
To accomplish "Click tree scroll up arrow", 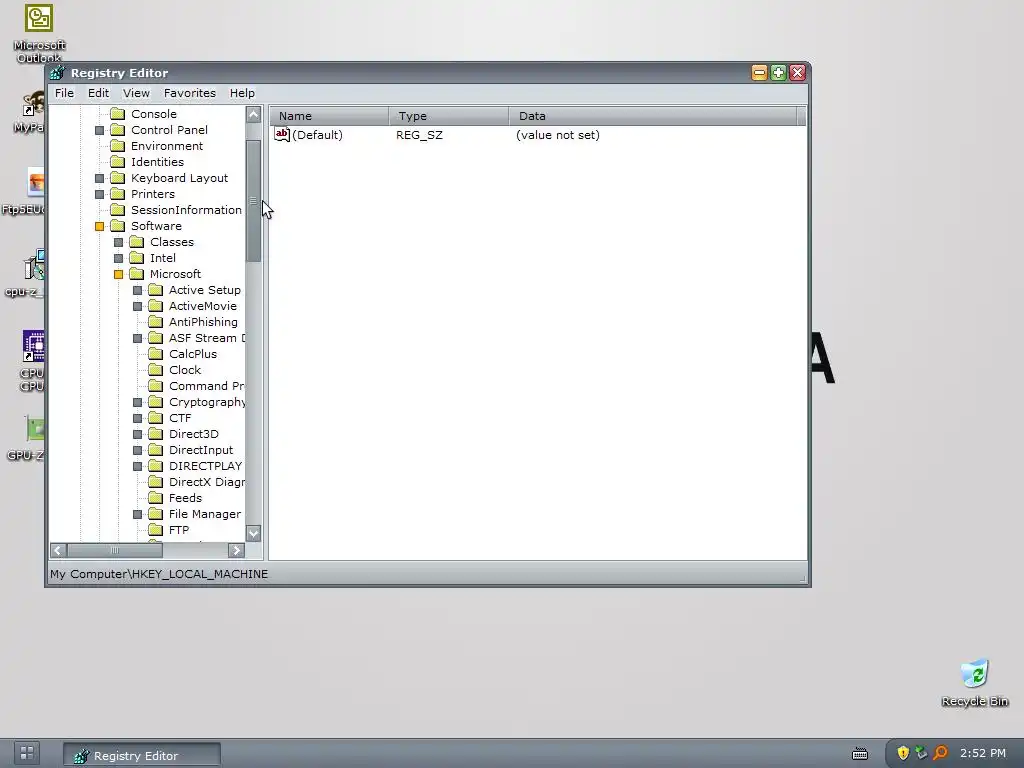I will point(253,115).
